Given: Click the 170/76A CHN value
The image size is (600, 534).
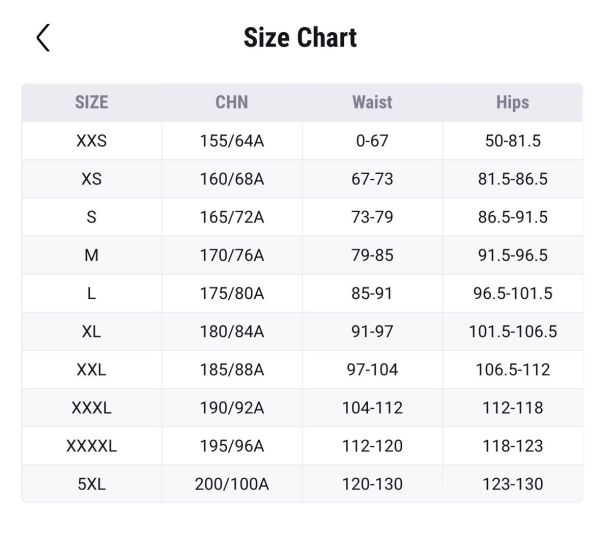Looking at the screenshot, I should tap(232, 255).
